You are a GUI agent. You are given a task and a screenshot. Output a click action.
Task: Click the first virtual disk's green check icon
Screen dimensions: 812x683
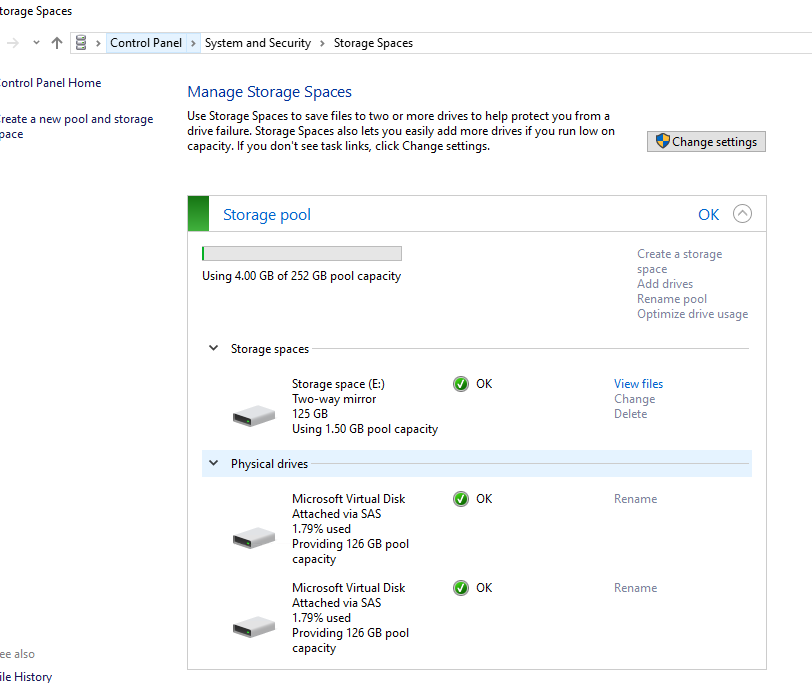460,499
